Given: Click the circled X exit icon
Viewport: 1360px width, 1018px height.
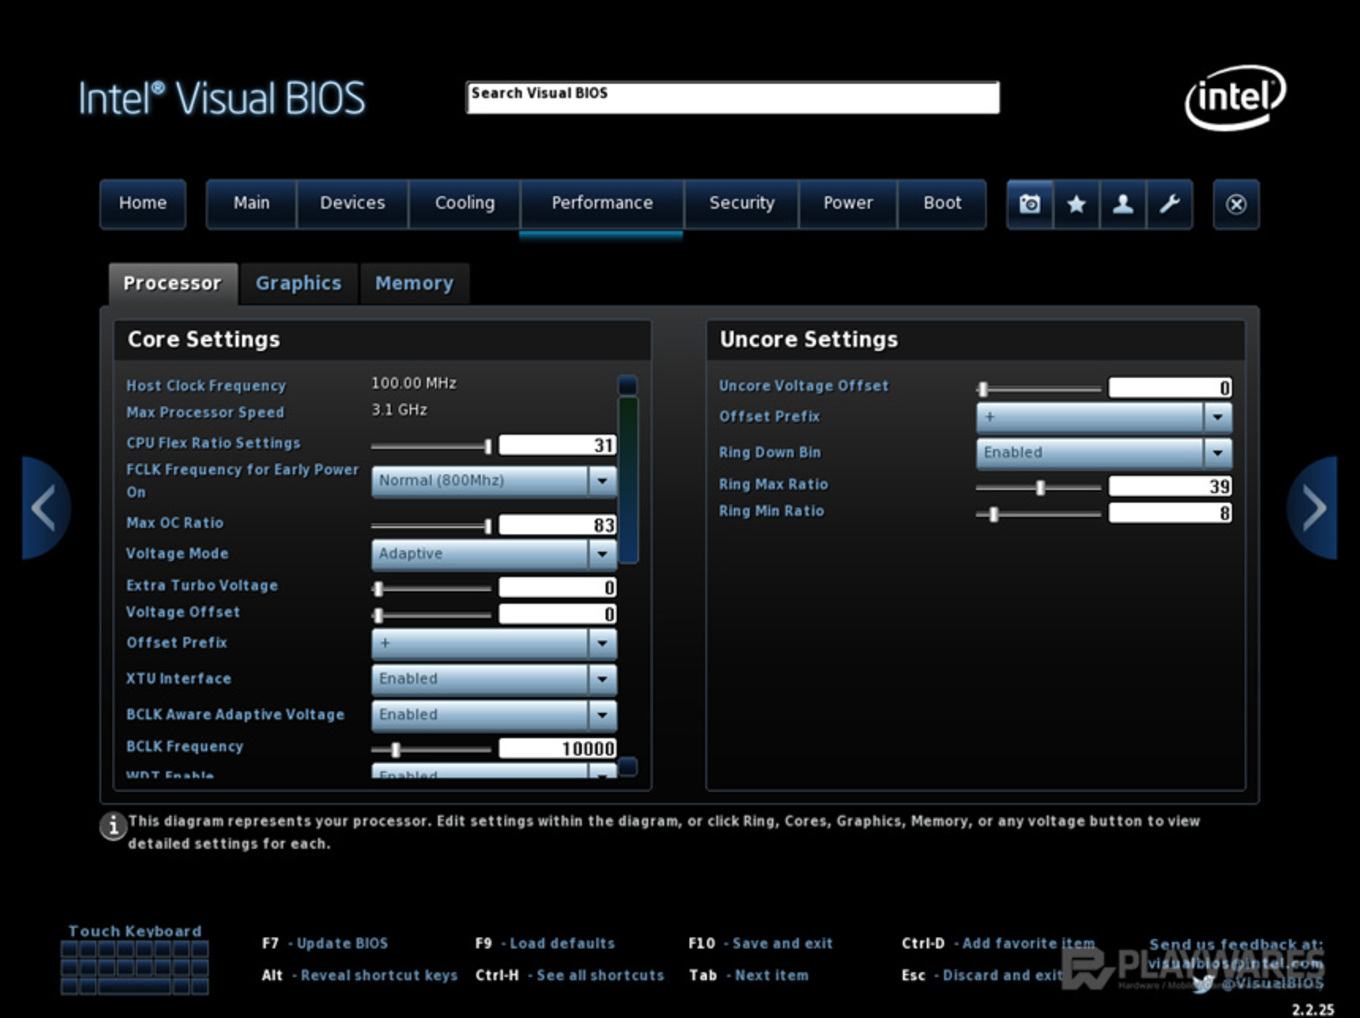Looking at the screenshot, I should point(1236,204).
